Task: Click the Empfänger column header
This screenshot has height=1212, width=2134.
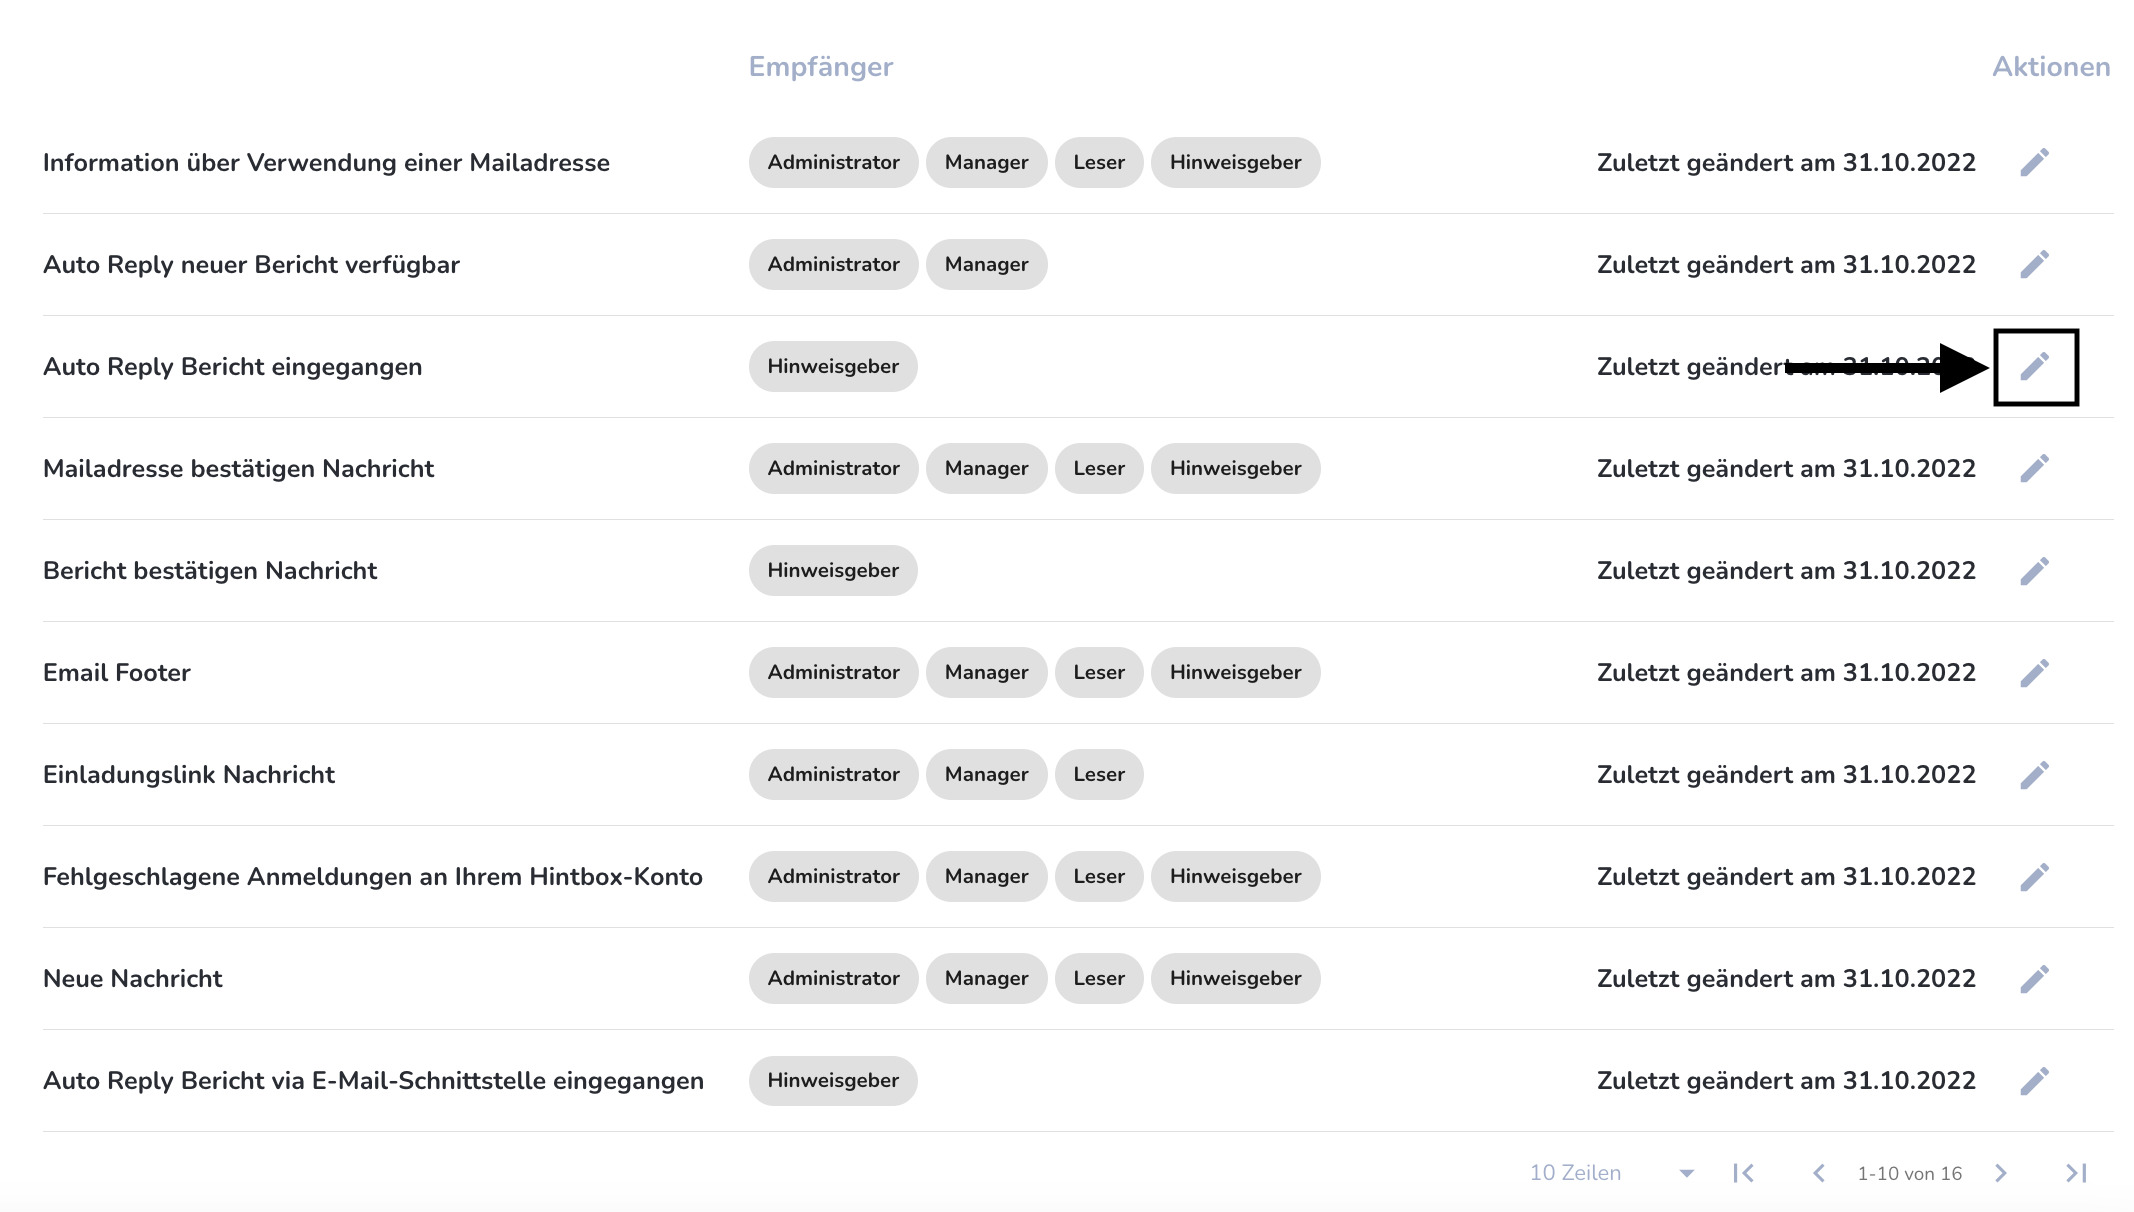Action: point(821,66)
